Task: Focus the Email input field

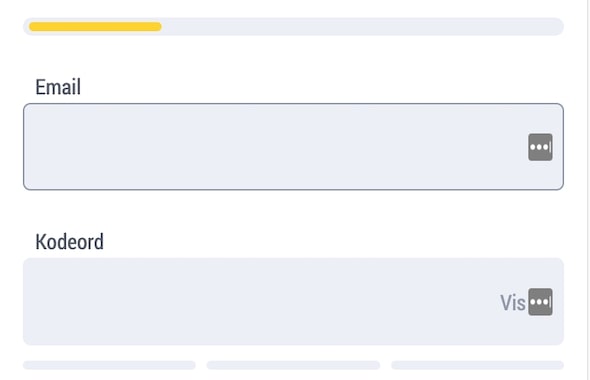Action: tap(293, 147)
